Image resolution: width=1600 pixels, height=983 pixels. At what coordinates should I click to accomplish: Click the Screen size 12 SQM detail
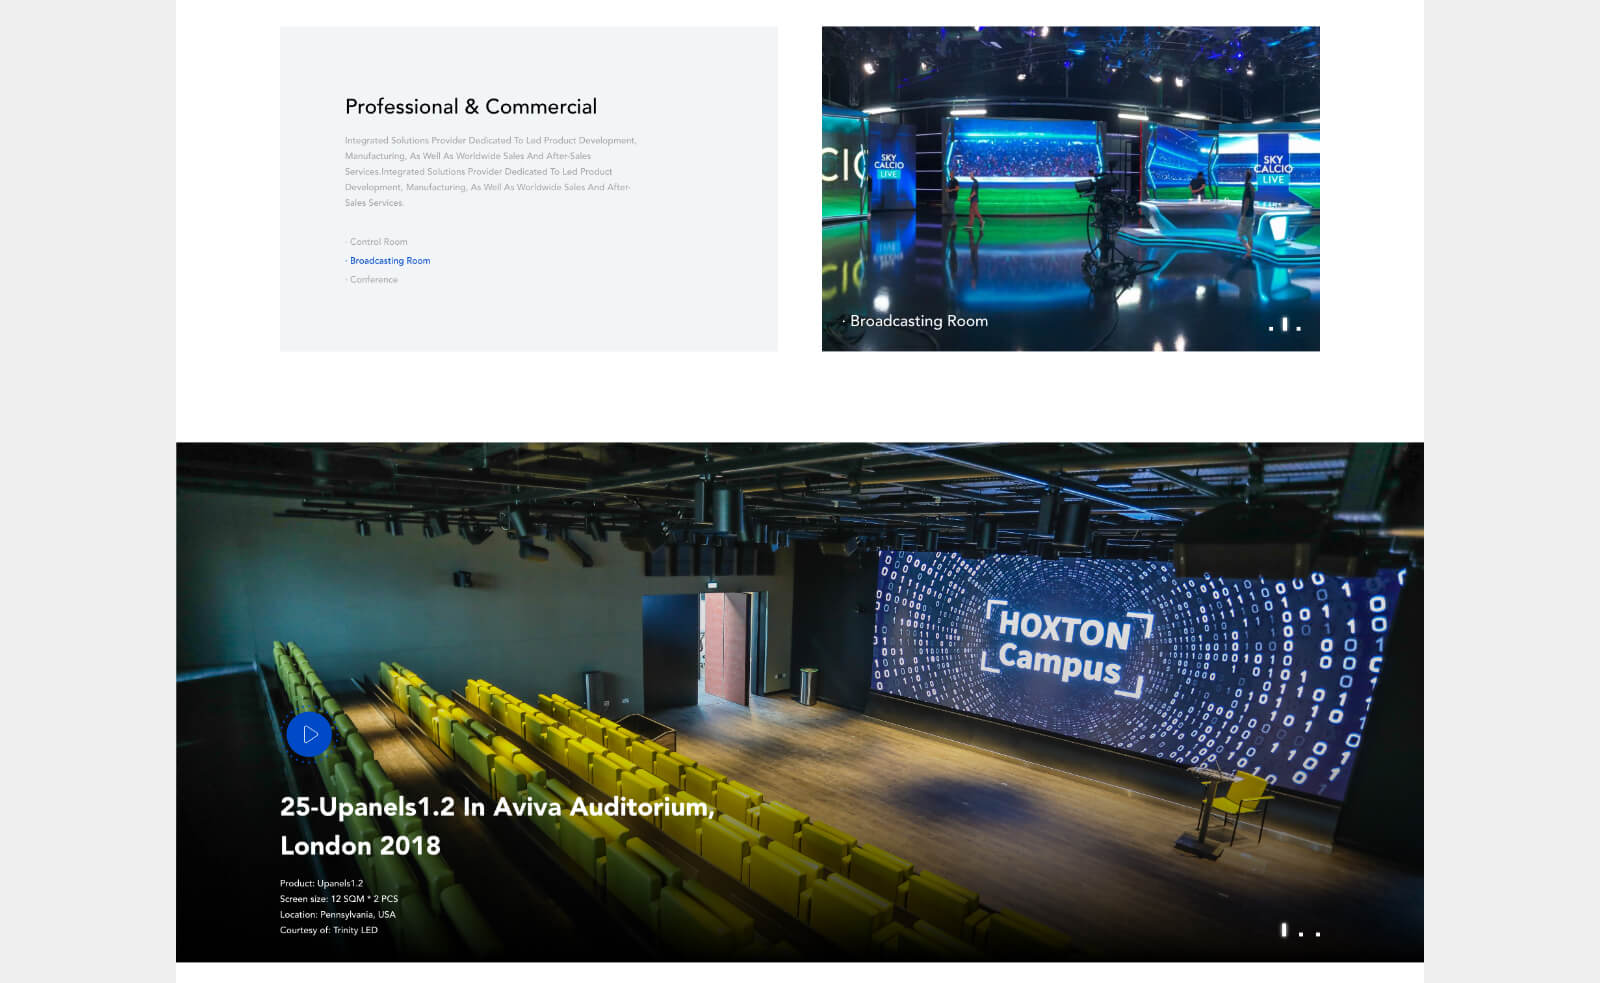(x=339, y=899)
